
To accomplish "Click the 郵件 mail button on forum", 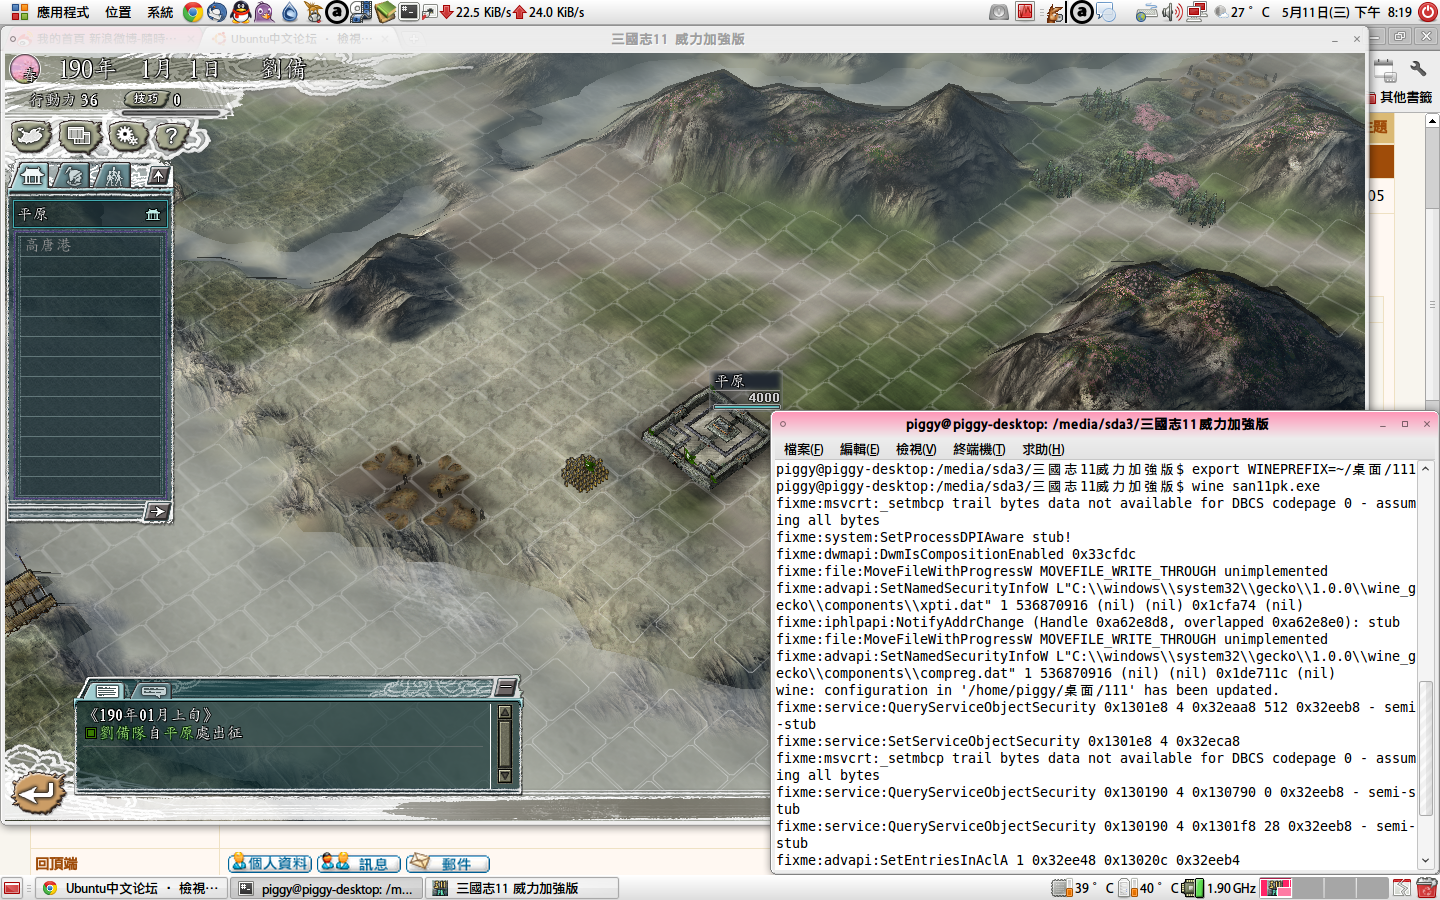I will click(448, 863).
